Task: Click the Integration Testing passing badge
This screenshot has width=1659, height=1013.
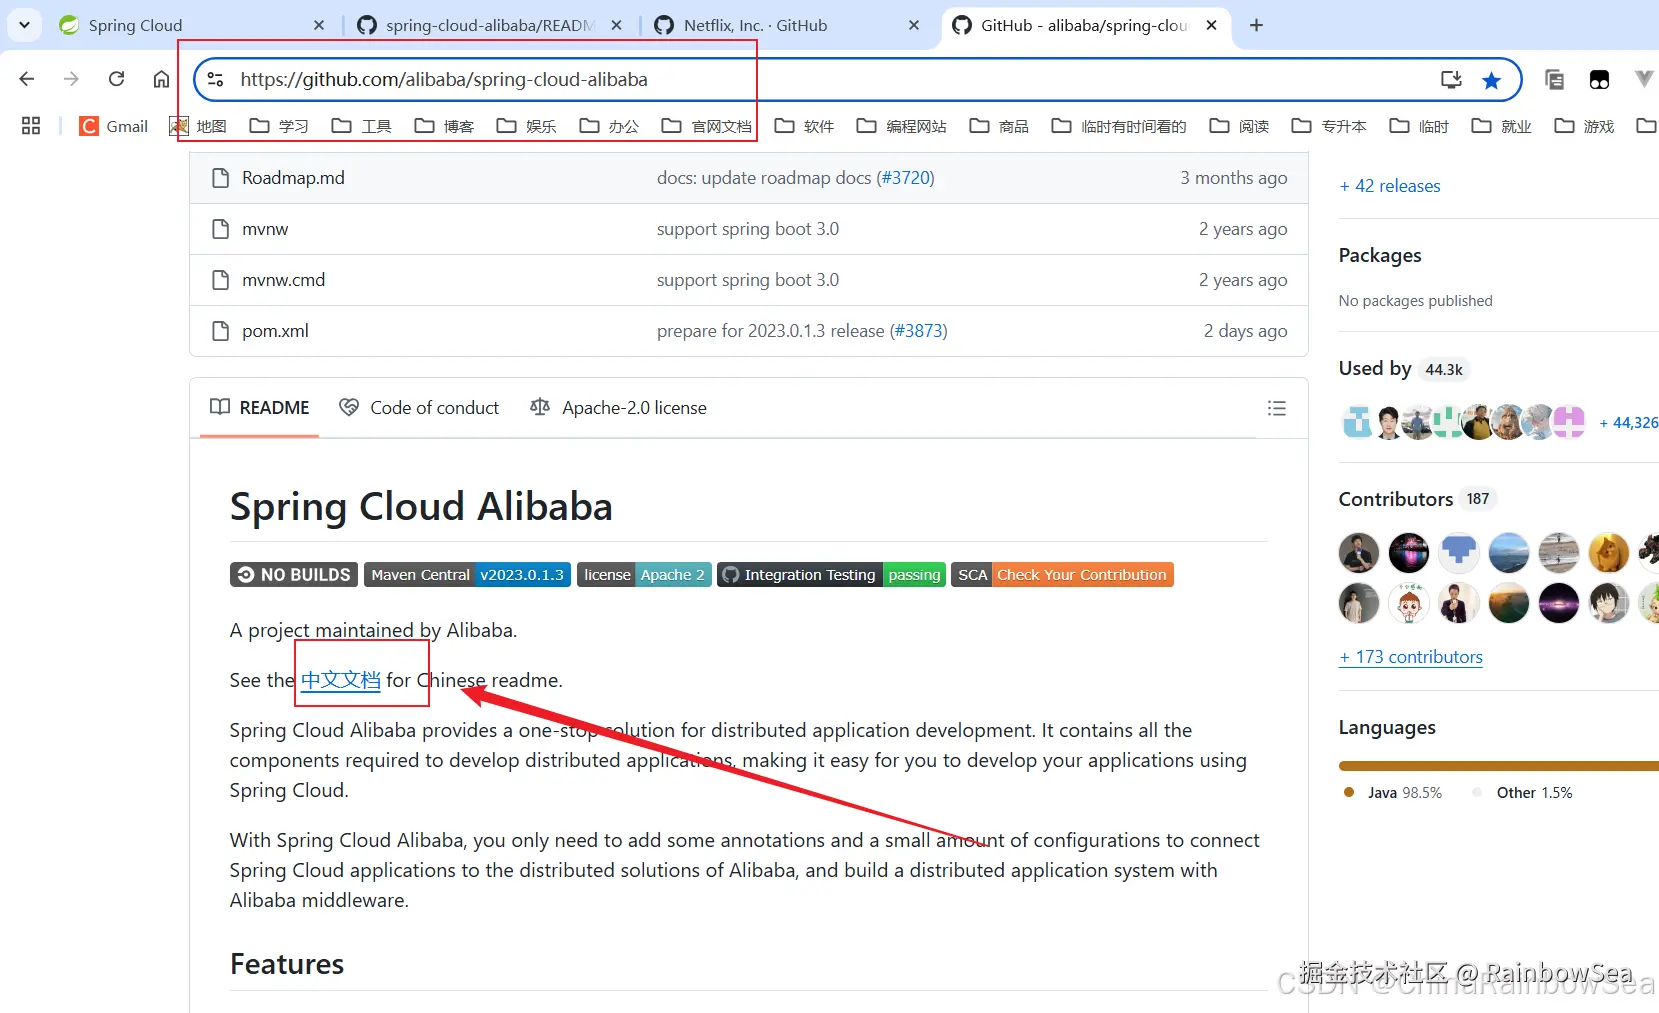Action: click(831, 575)
